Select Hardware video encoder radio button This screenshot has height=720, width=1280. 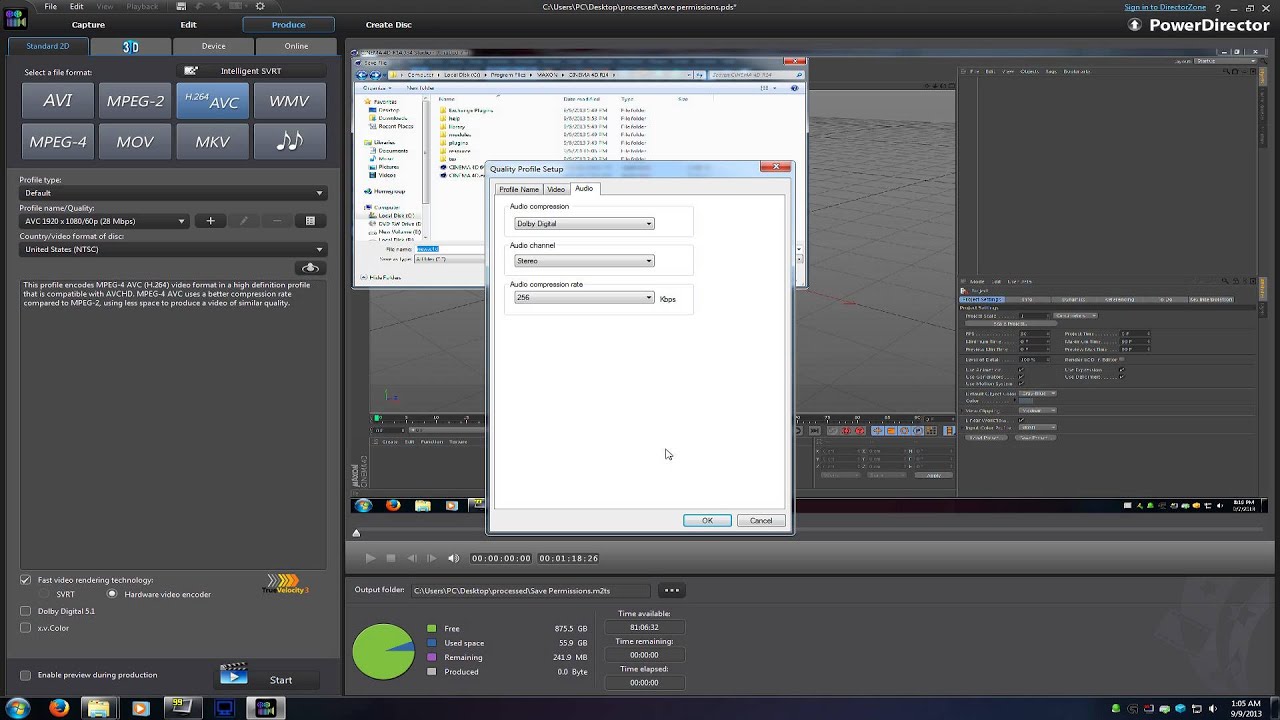(x=112, y=594)
